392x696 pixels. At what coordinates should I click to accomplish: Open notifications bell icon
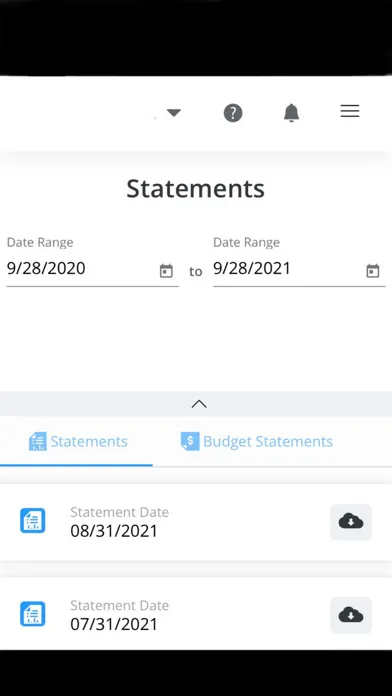click(291, 113)
